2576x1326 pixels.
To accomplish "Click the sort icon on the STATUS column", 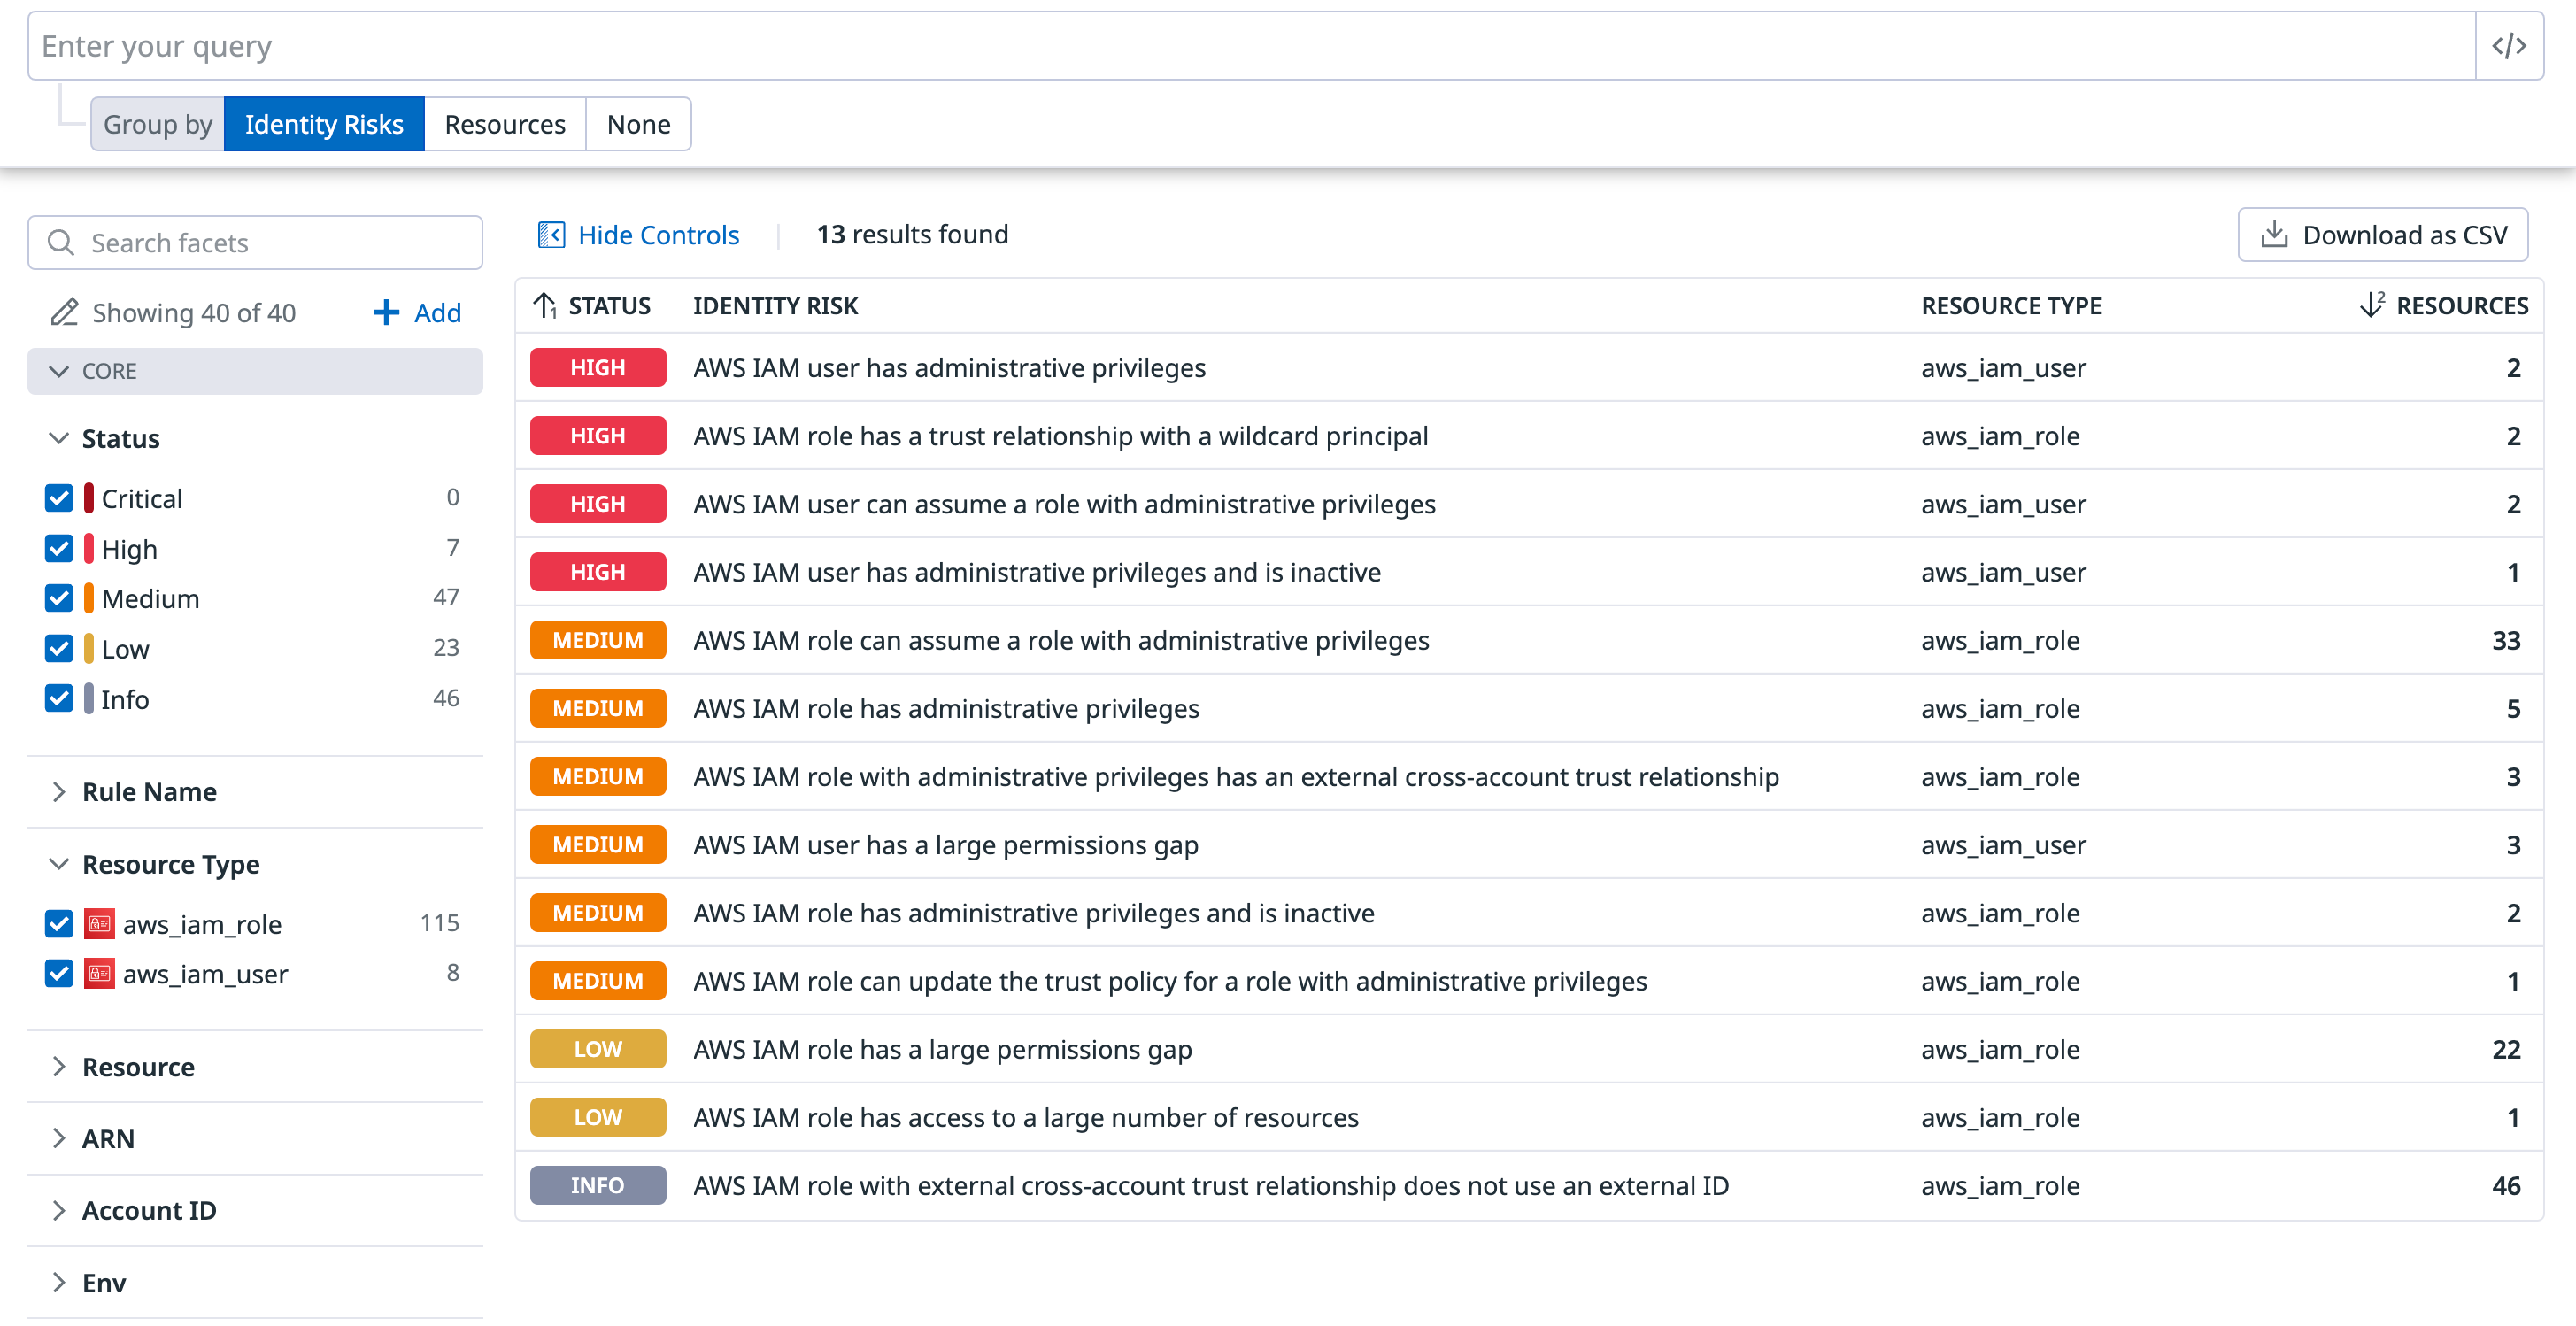I will pos(544,305).
